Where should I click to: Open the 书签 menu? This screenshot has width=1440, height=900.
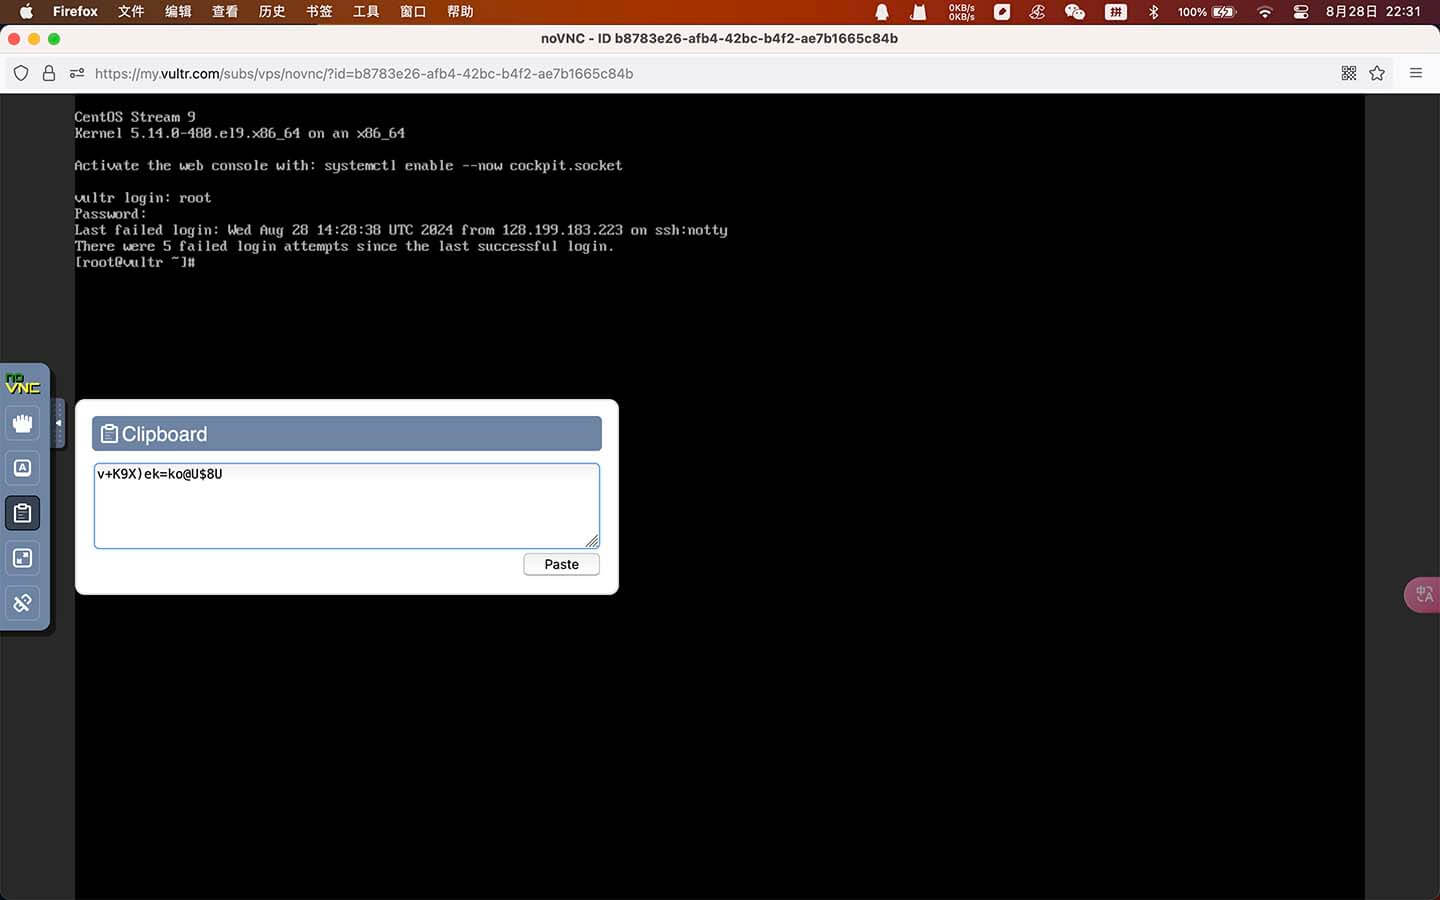(319, 12)
